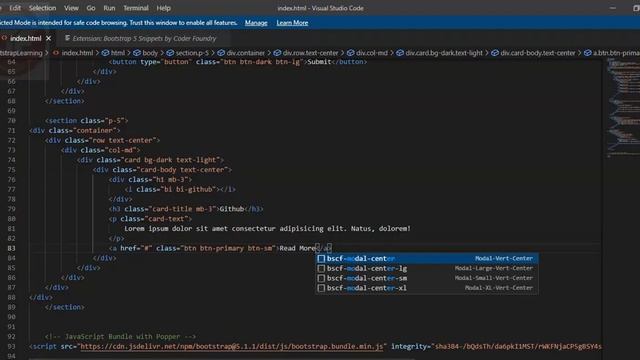The height and width of the screenshot is (360, 640).
Task: Click line number 83 in the gutter
Action: [11, 248]
